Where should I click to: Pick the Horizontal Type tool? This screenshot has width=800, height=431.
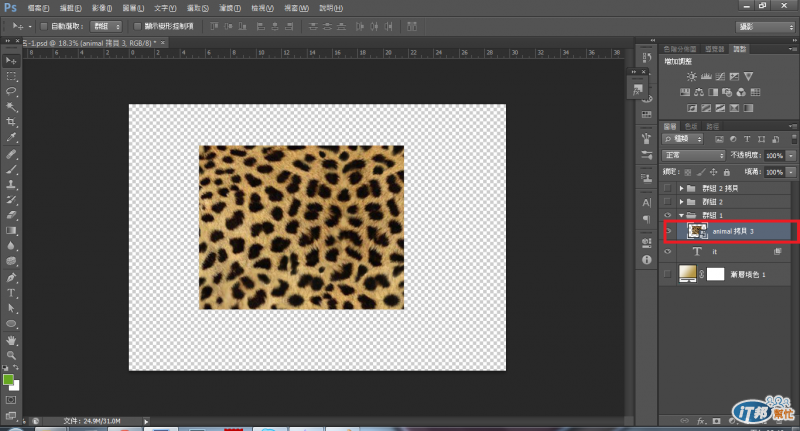[11, 293]
